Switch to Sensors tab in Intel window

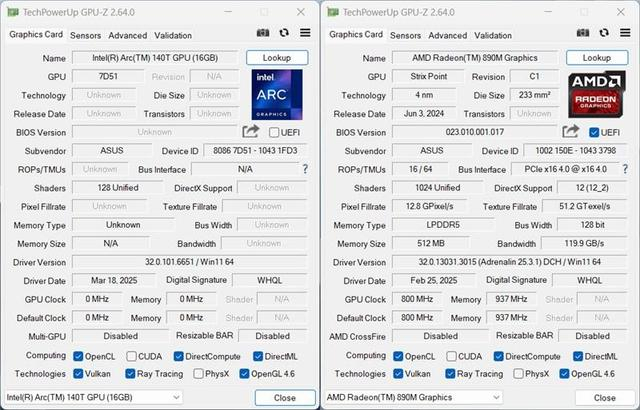point(85,35)
